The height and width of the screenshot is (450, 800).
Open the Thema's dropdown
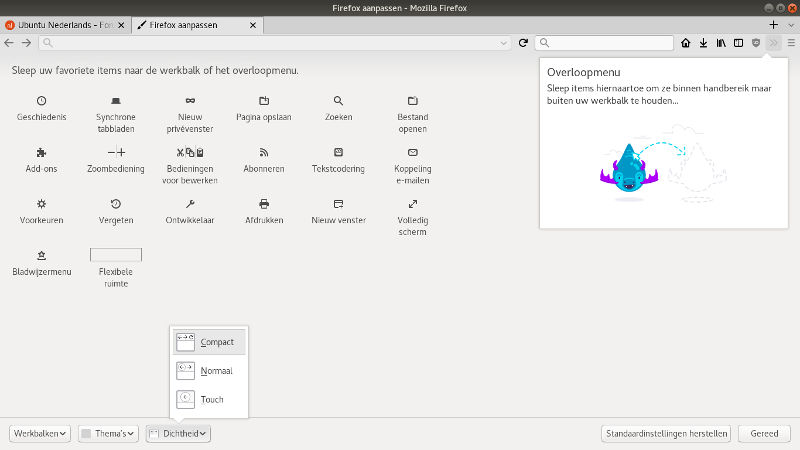[x=108, y=434]
